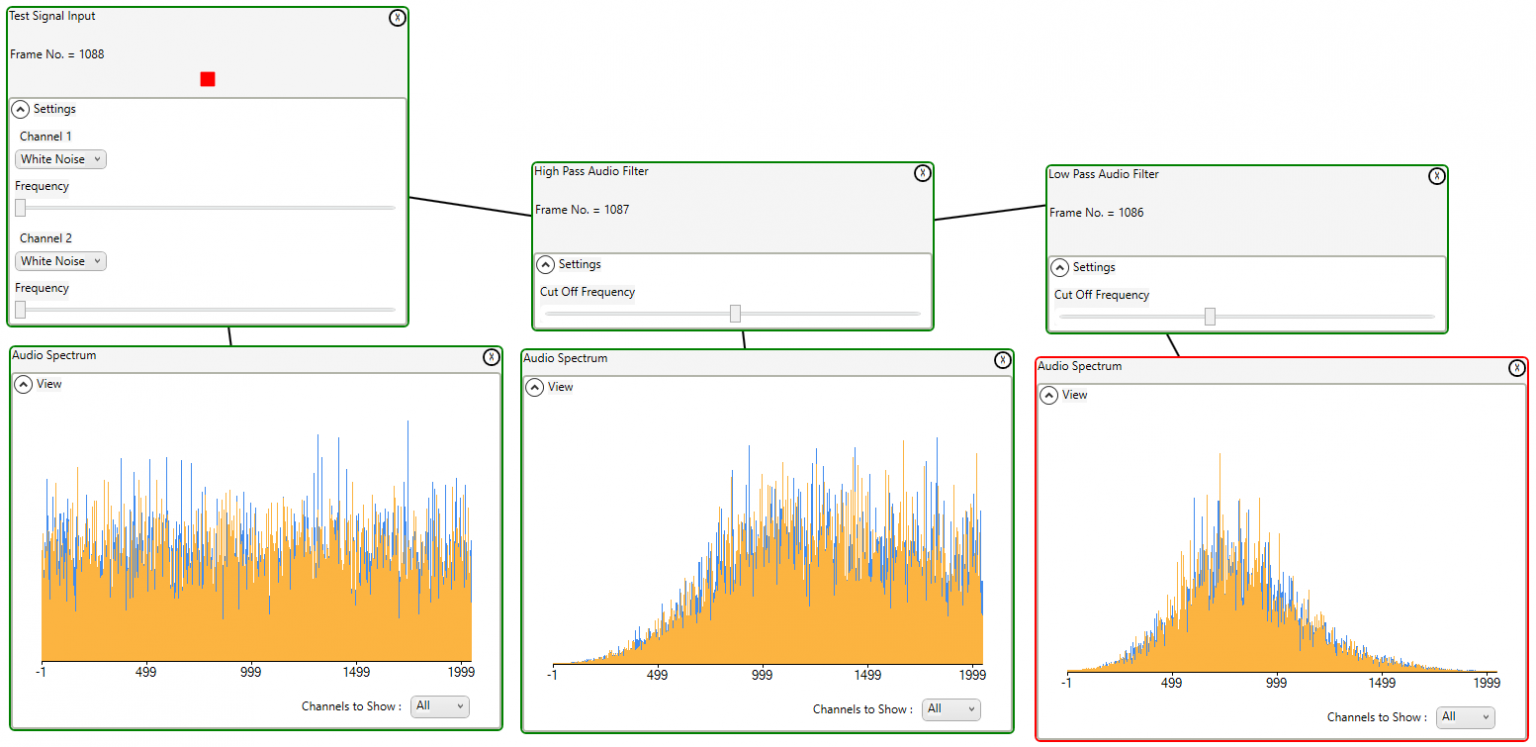Click the High Pass Cut Off Frequency slider thumb

tap(736, 313)
